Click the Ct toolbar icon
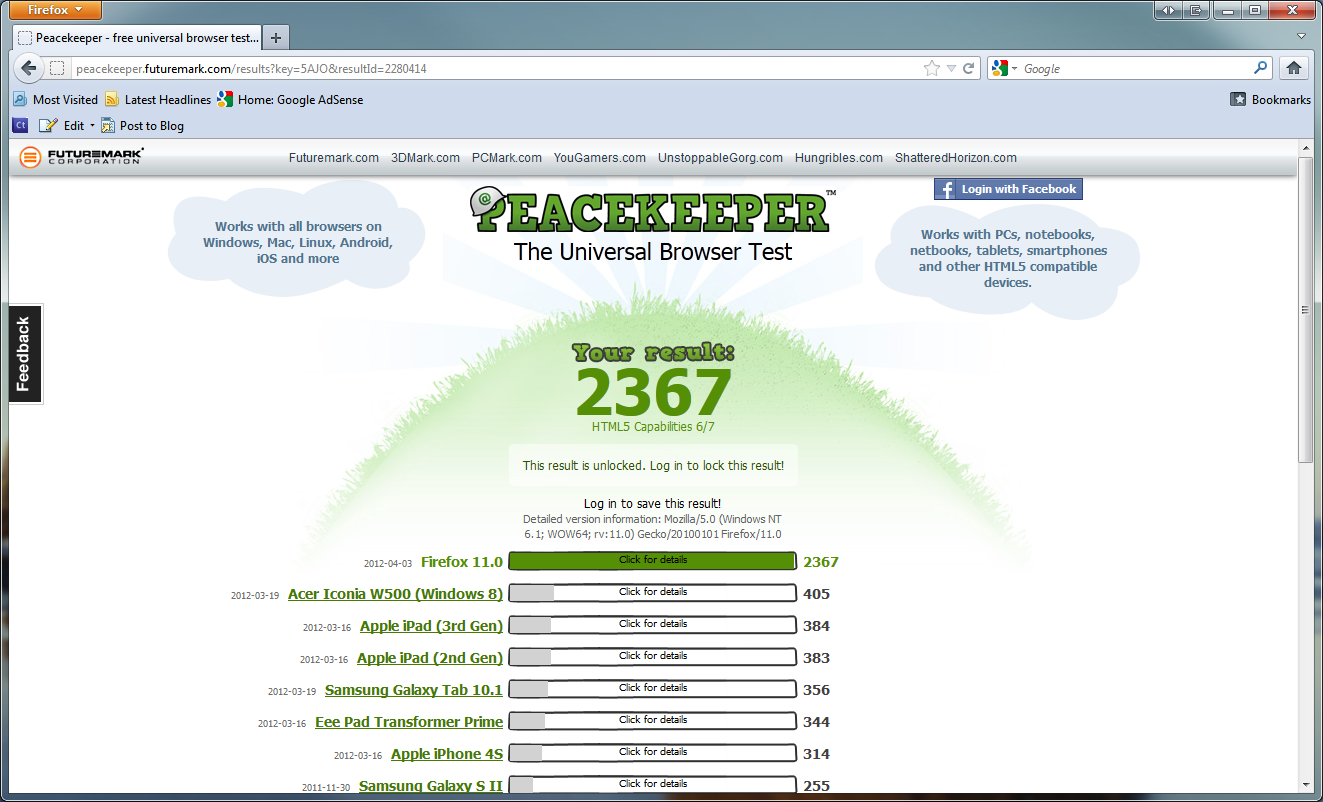The height and width of the screenshot is (802, 1323). (x=20, y=125)
